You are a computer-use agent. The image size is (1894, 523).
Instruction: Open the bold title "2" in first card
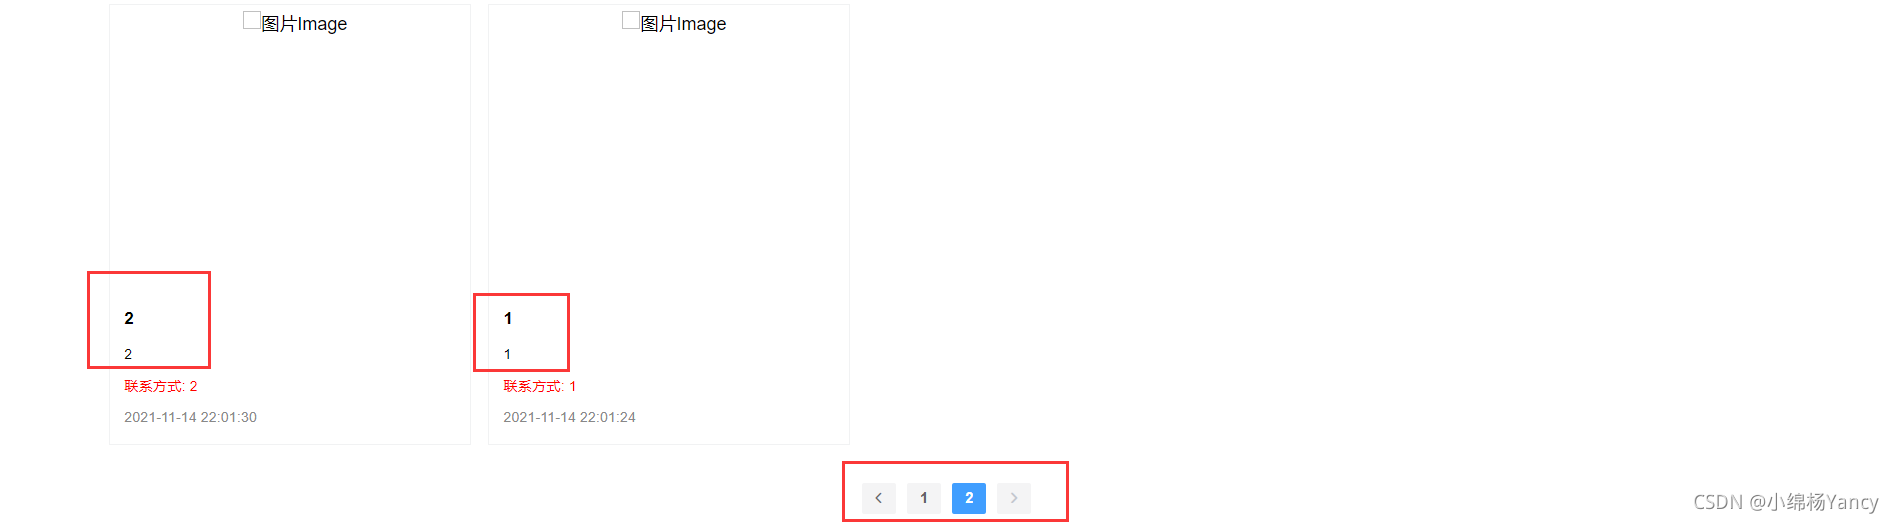click(x=129, y=318)
